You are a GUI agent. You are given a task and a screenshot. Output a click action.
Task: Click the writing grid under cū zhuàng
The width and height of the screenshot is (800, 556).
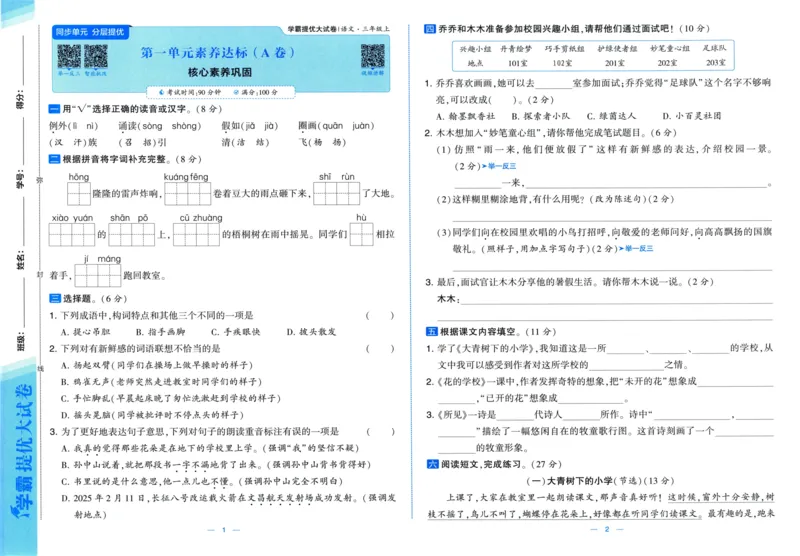point(196,235)
